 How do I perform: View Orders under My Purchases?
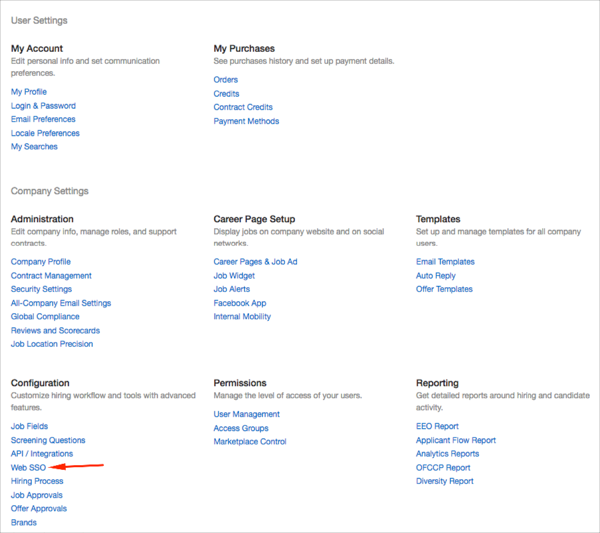click(226, 80)
